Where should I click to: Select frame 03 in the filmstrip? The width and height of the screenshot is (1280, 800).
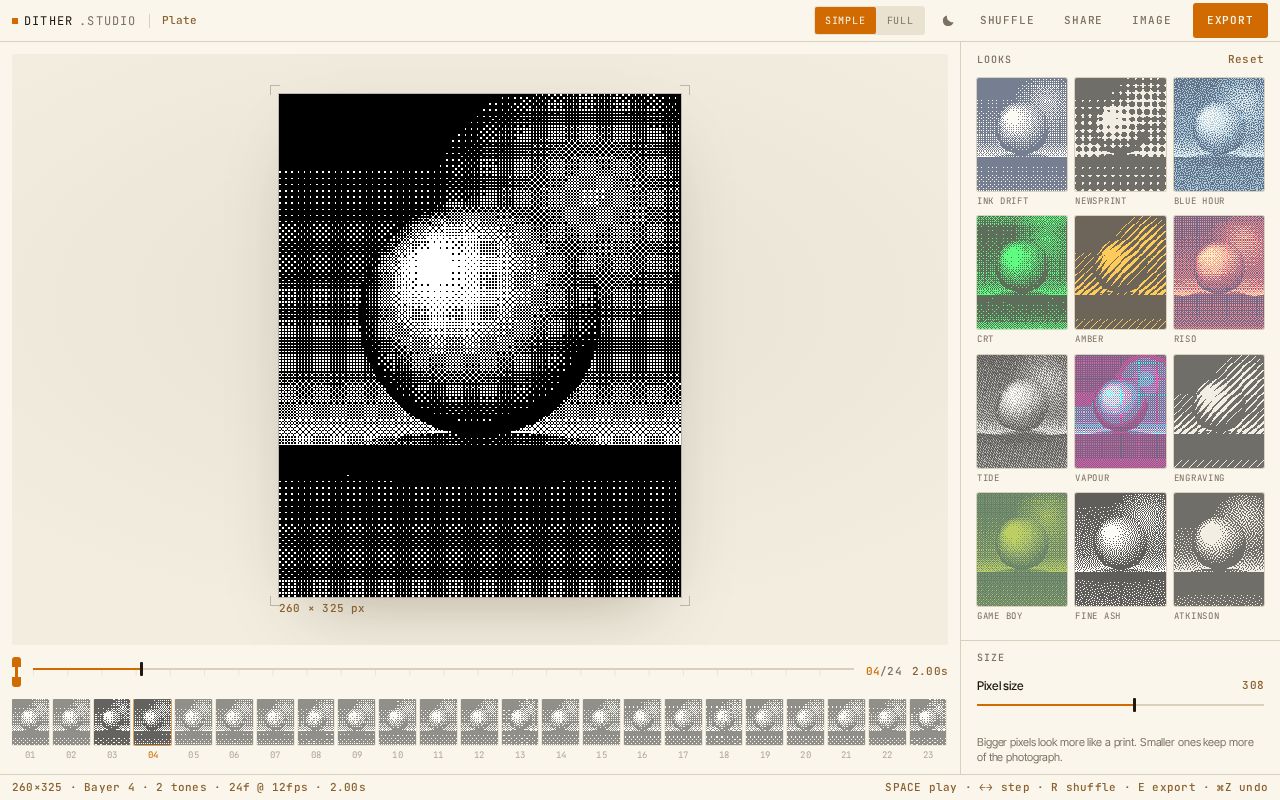coord(112,722)
